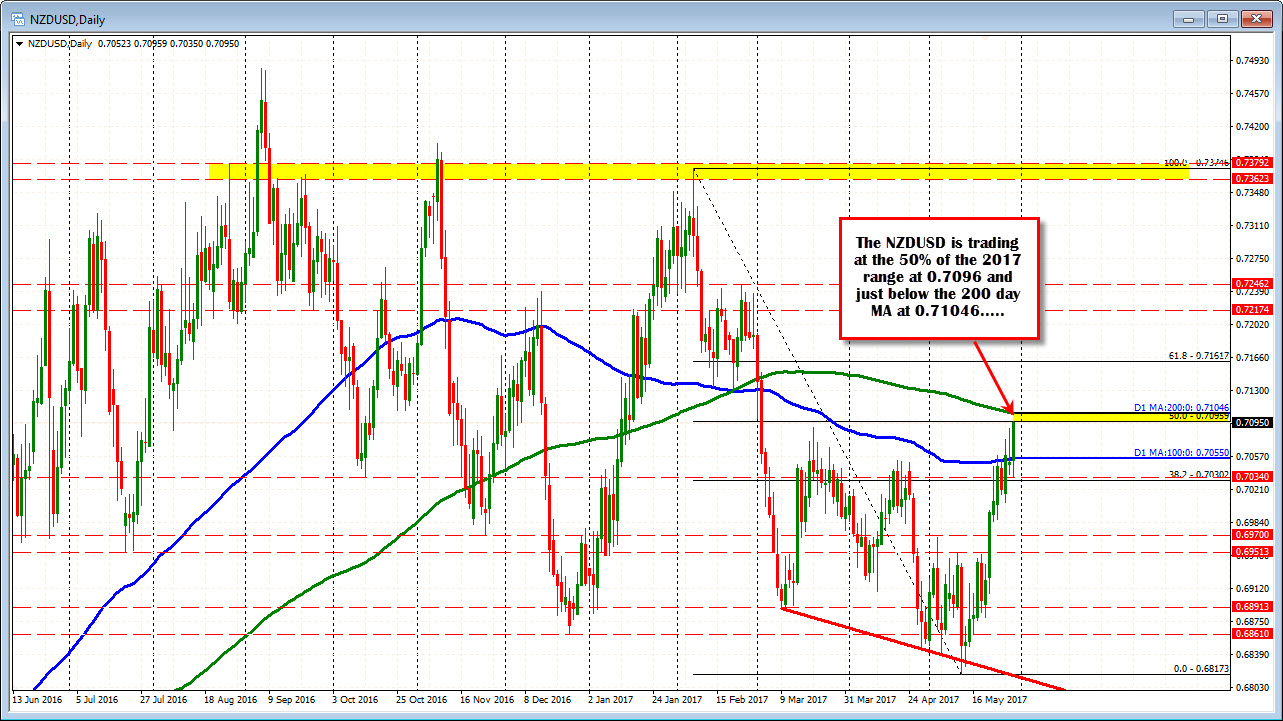Click the chart window icon in title bar
Viewport: 1283px width, 721px height.
pos(19,18)
